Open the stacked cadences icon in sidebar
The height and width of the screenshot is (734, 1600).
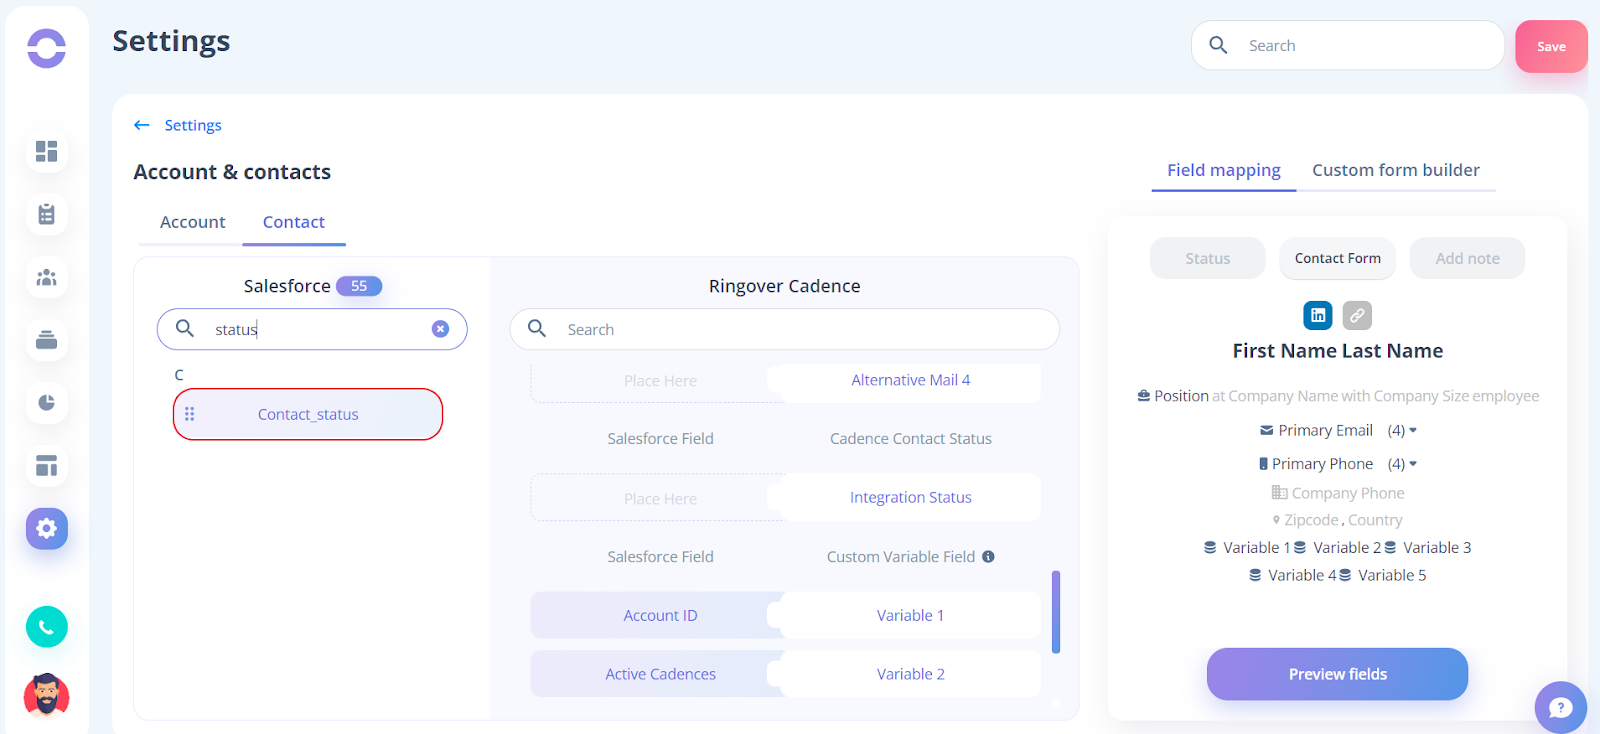(x=46, y=340)
